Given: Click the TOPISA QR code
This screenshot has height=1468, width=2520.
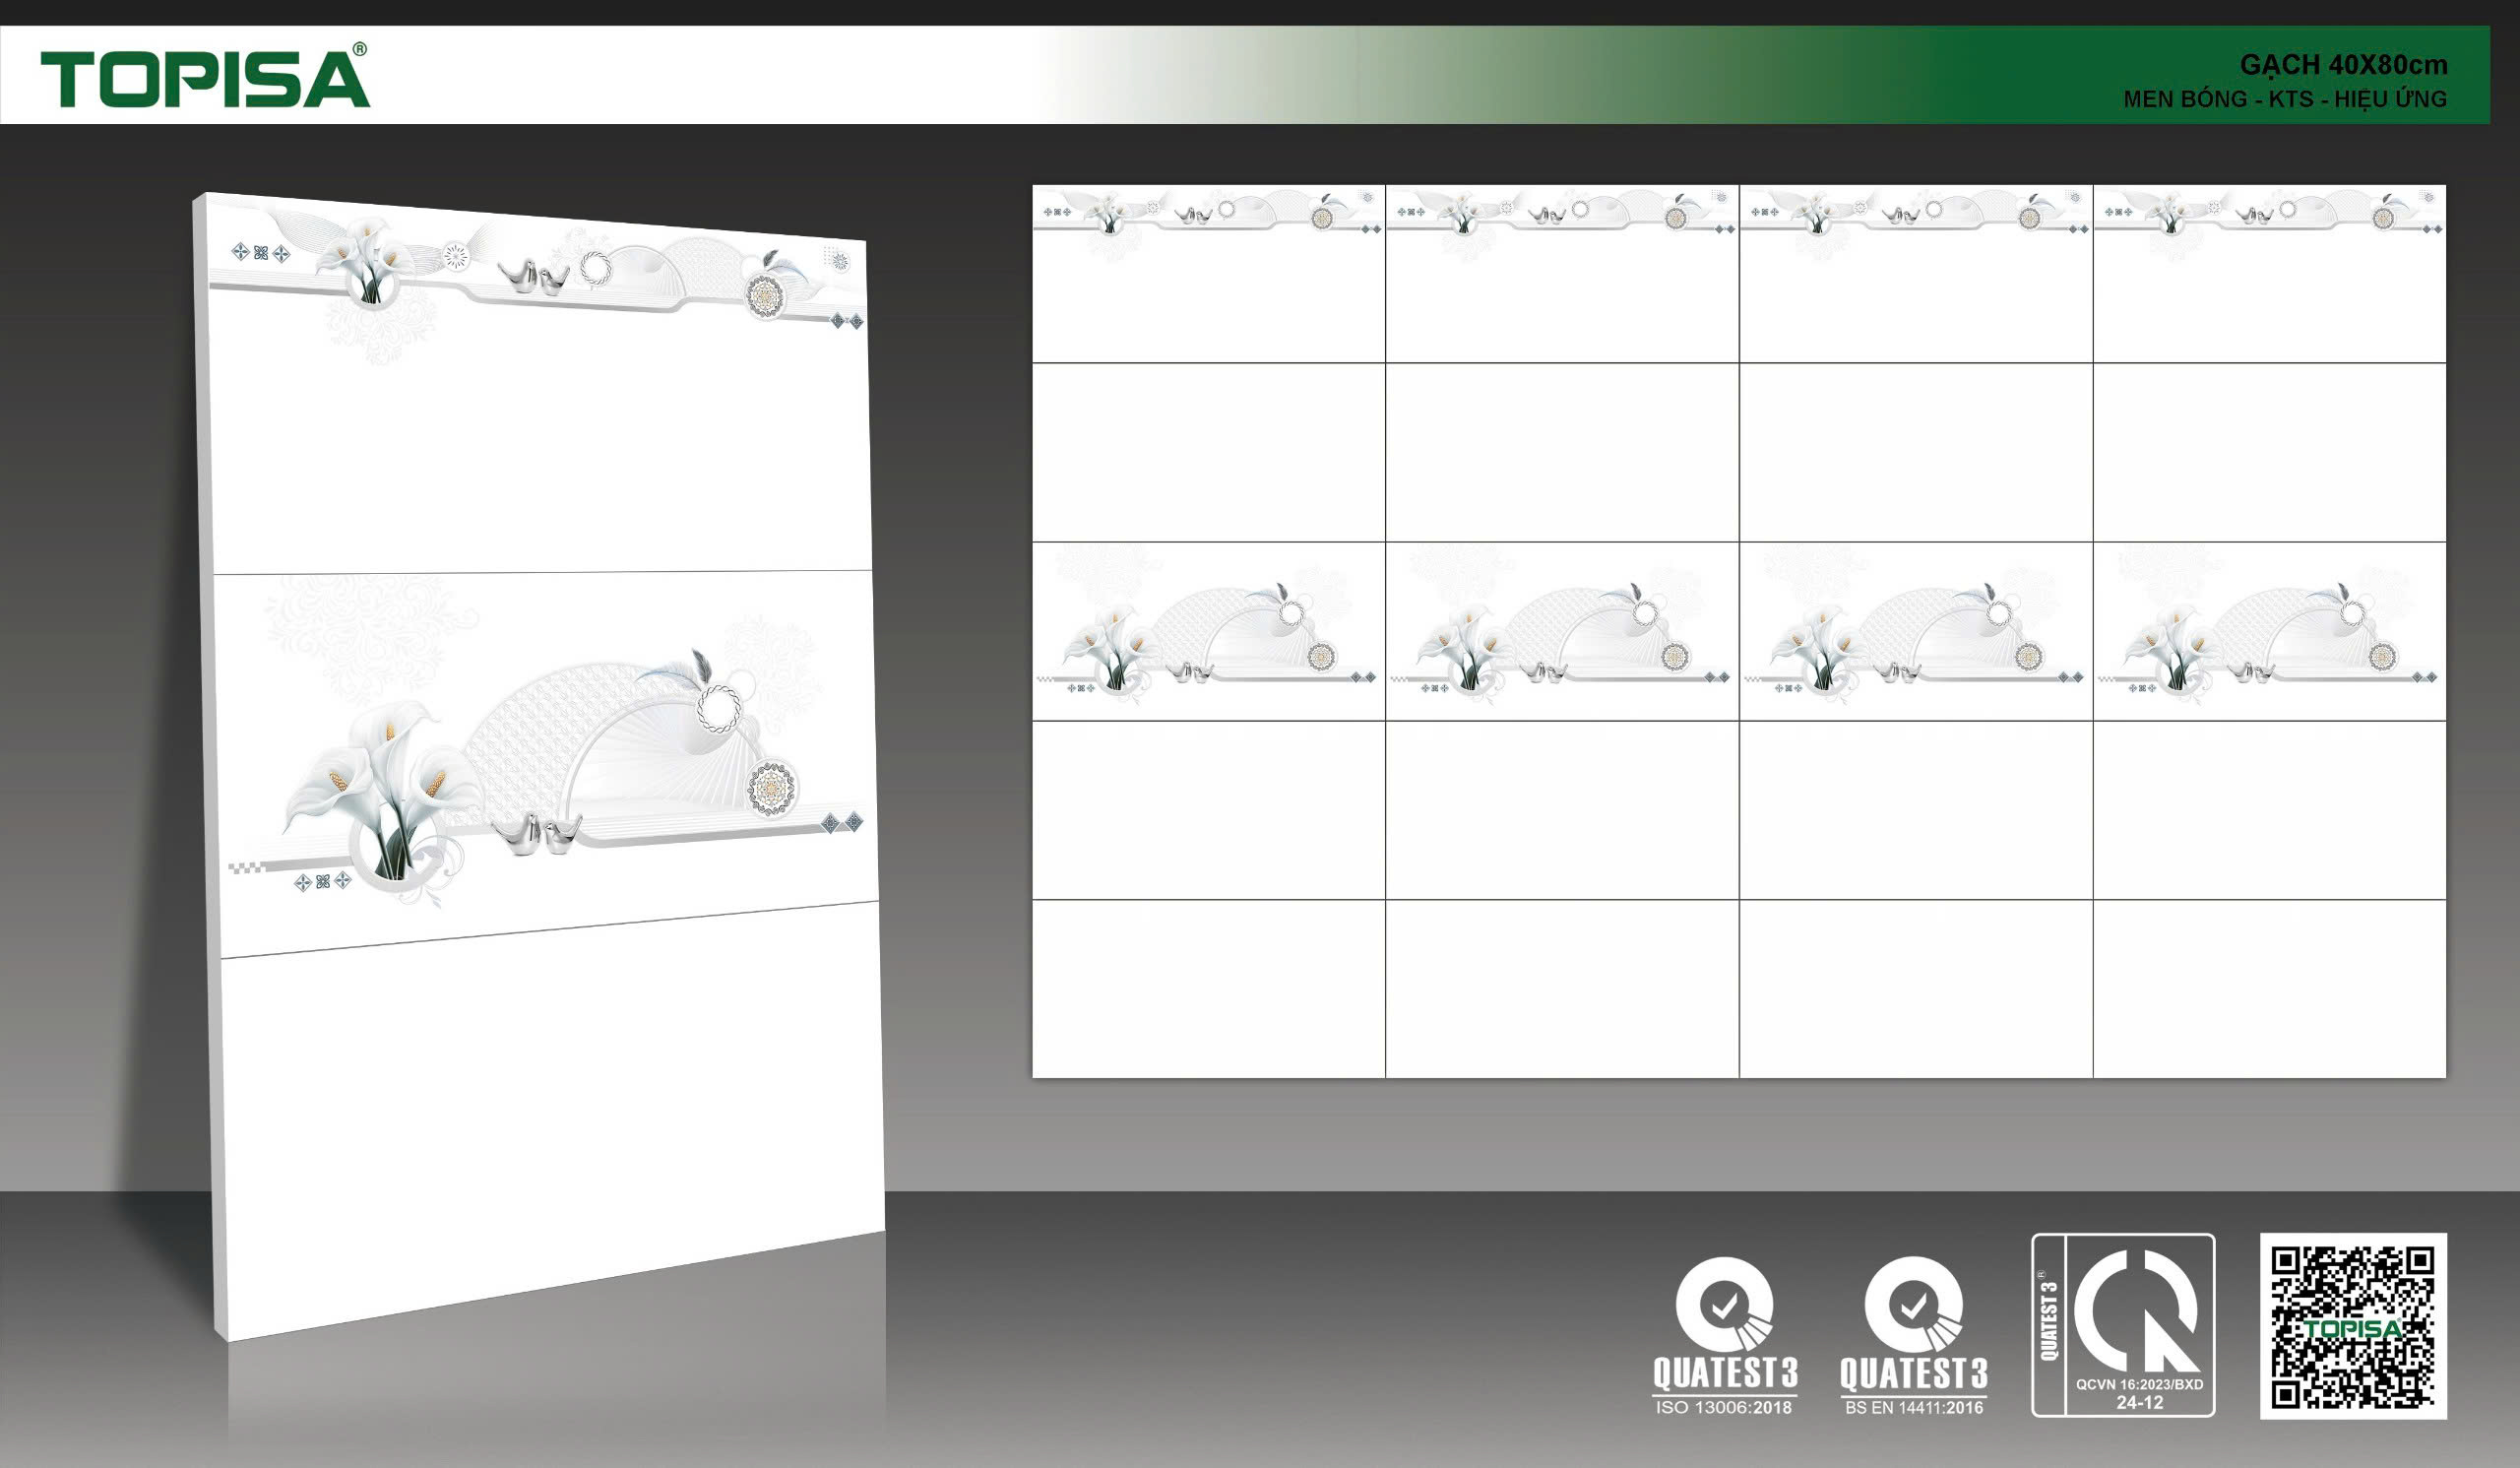Looking at the screenshot, I should [2353, 1326].
